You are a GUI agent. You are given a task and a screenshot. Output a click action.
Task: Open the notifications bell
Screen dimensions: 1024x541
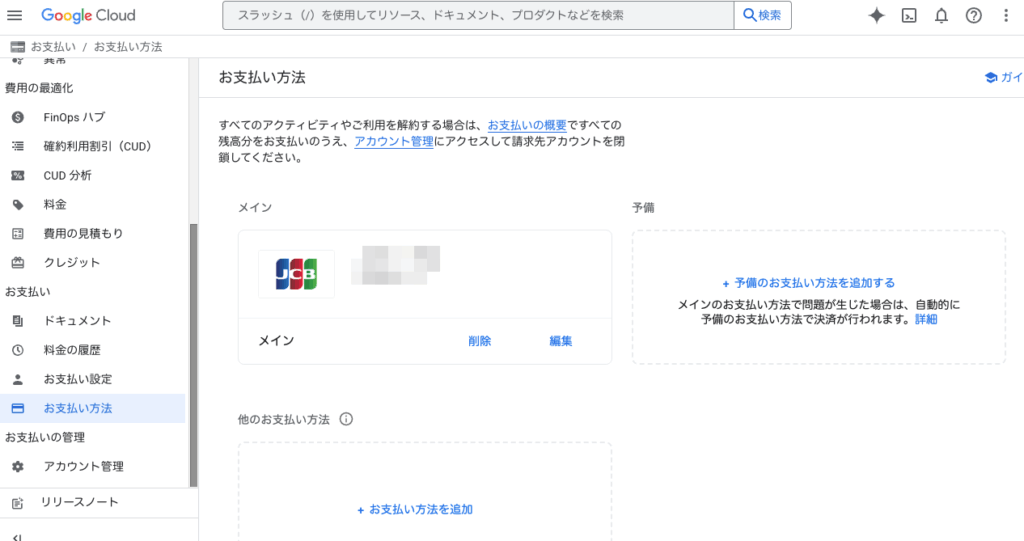(941, 16)
